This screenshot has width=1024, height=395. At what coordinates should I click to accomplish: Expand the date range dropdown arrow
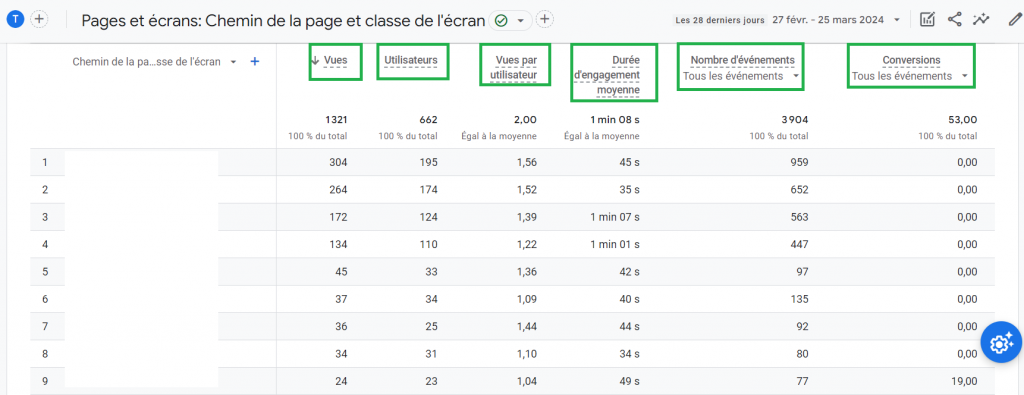point(897,20)
